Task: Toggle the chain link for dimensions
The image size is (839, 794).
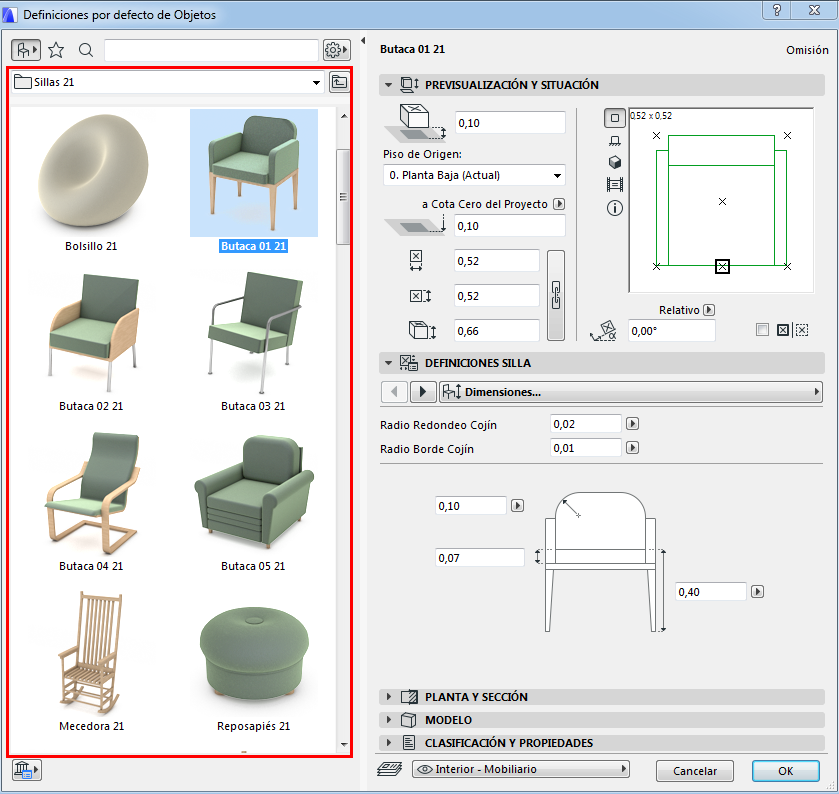Action: (x=557, y=295)
